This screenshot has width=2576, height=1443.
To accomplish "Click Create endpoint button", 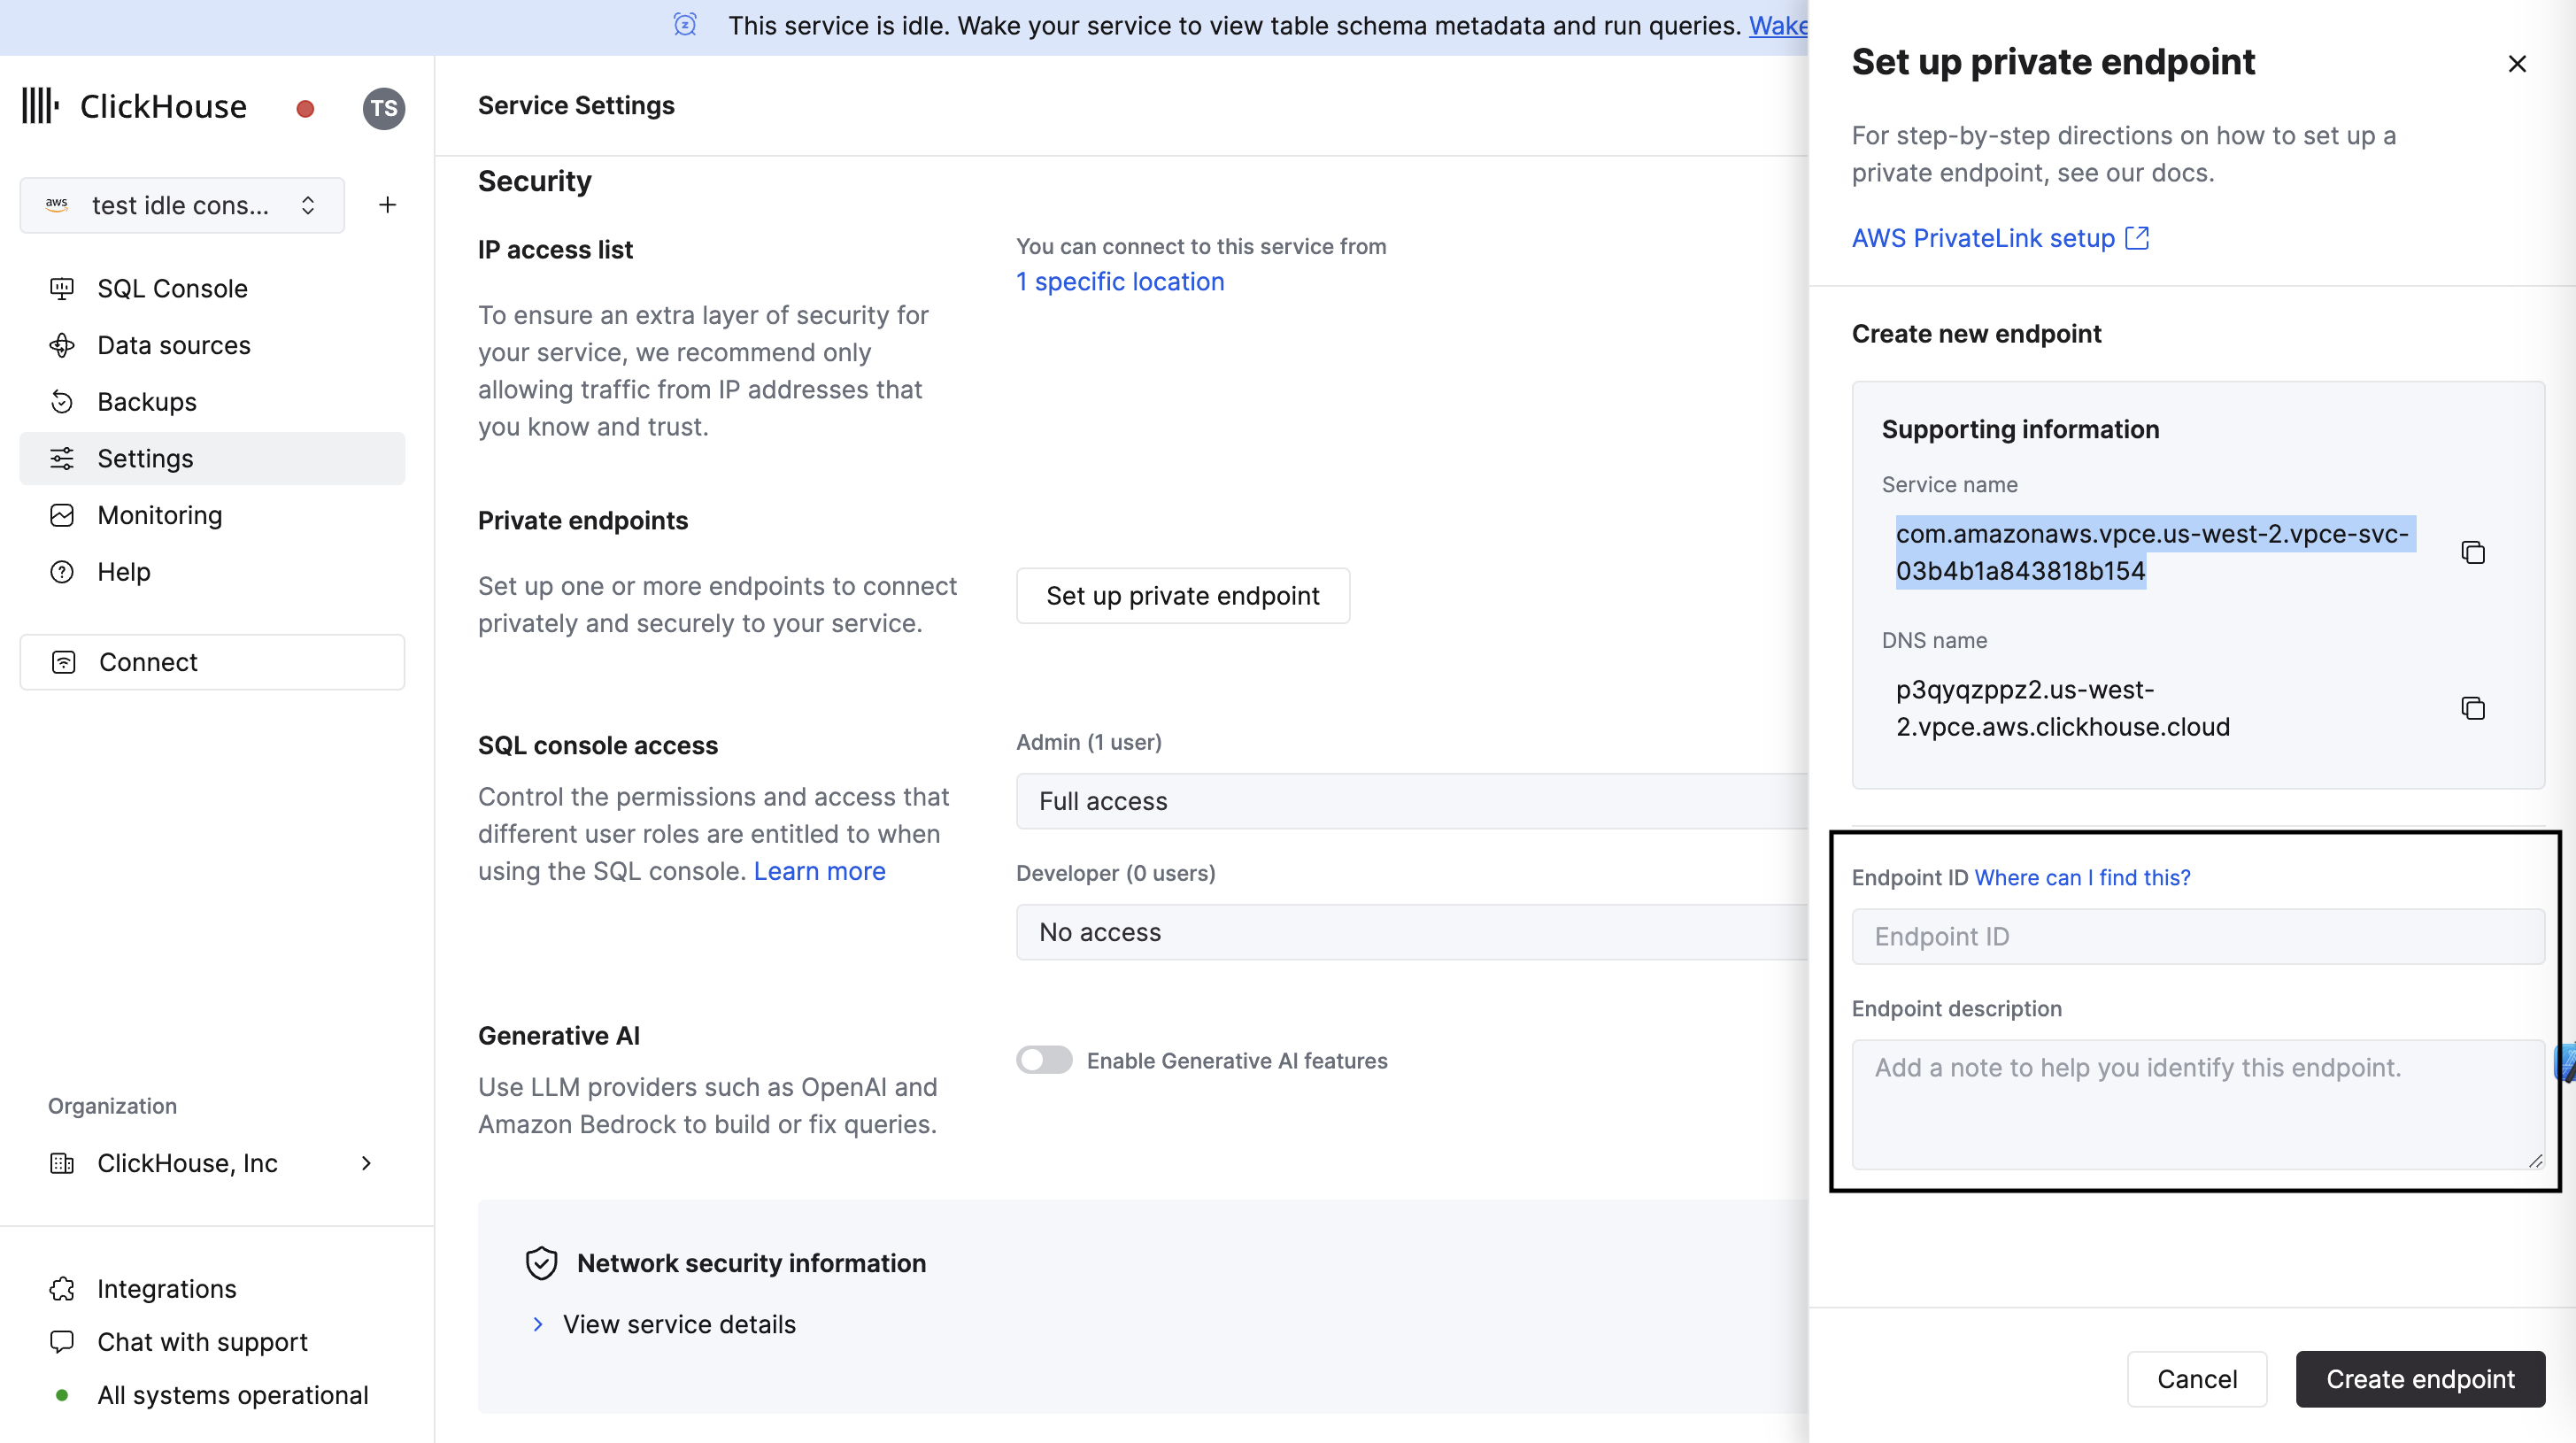I will tap(2420, 1379).
